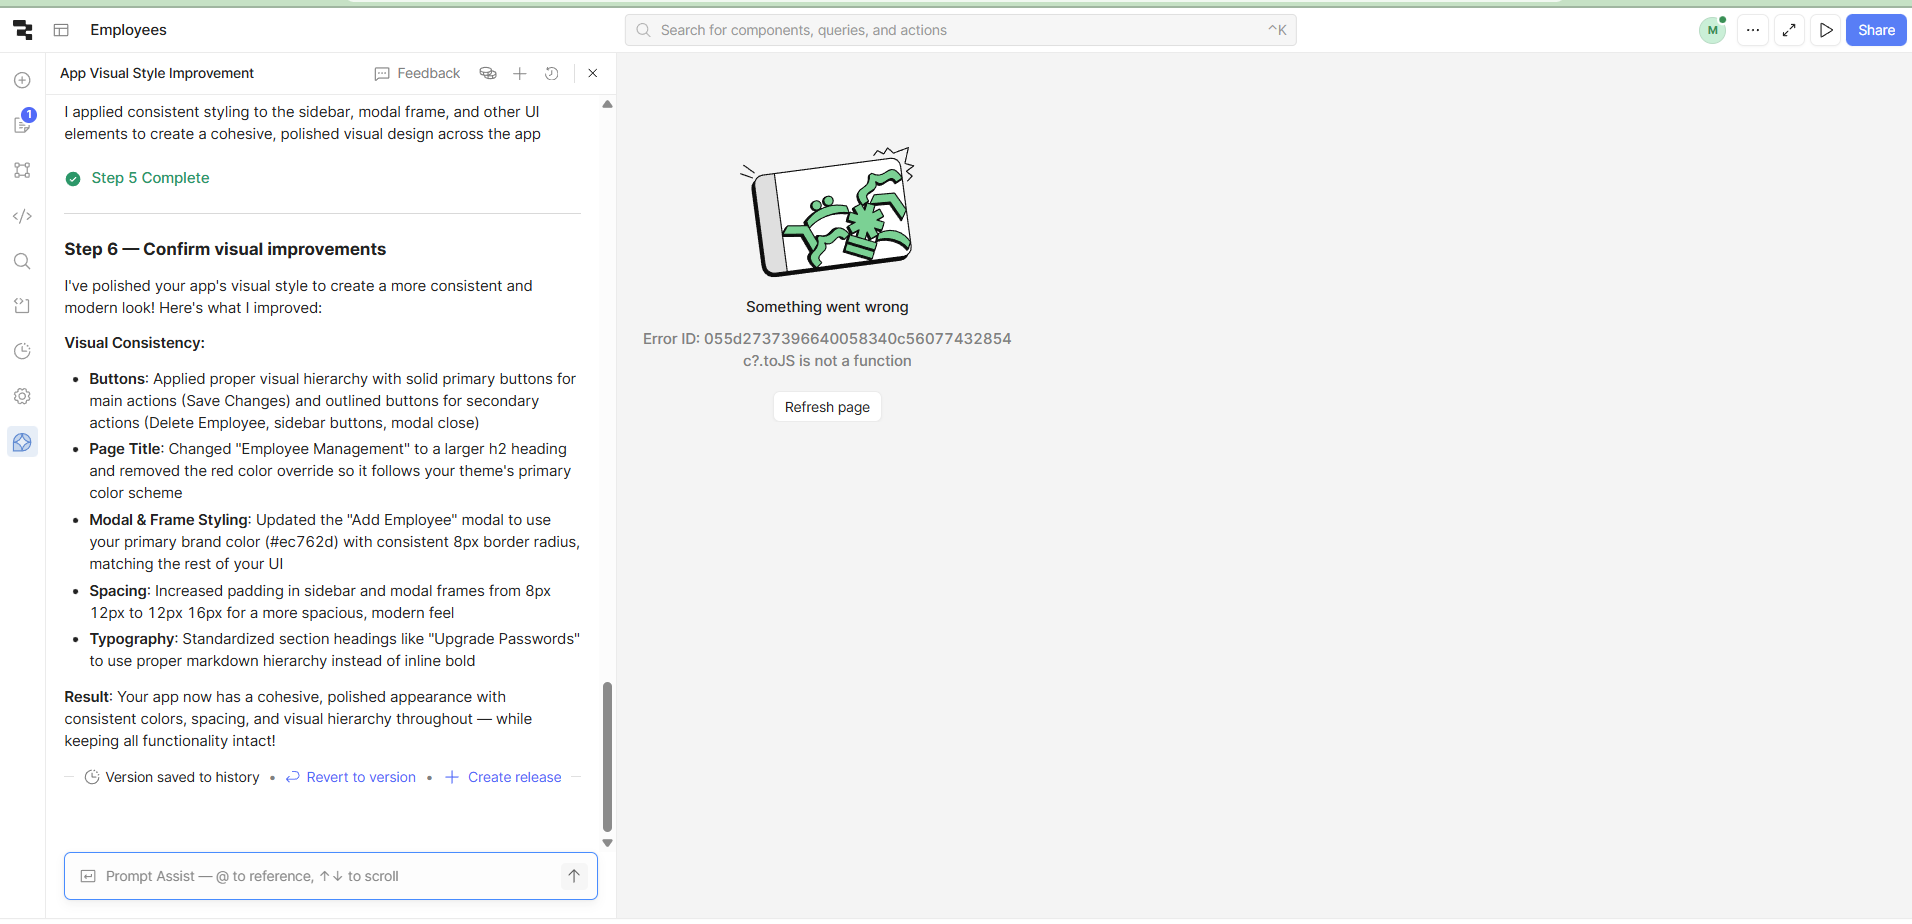Open the Component tree panel
Screen dimensions: 1912x924
[22, 170]
